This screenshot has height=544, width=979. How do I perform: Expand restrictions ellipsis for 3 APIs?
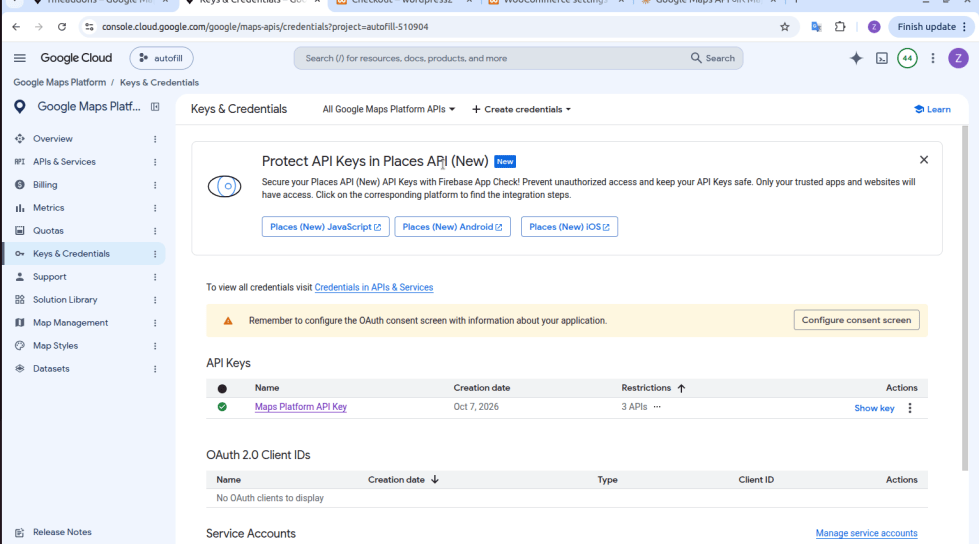pos(657,407)
